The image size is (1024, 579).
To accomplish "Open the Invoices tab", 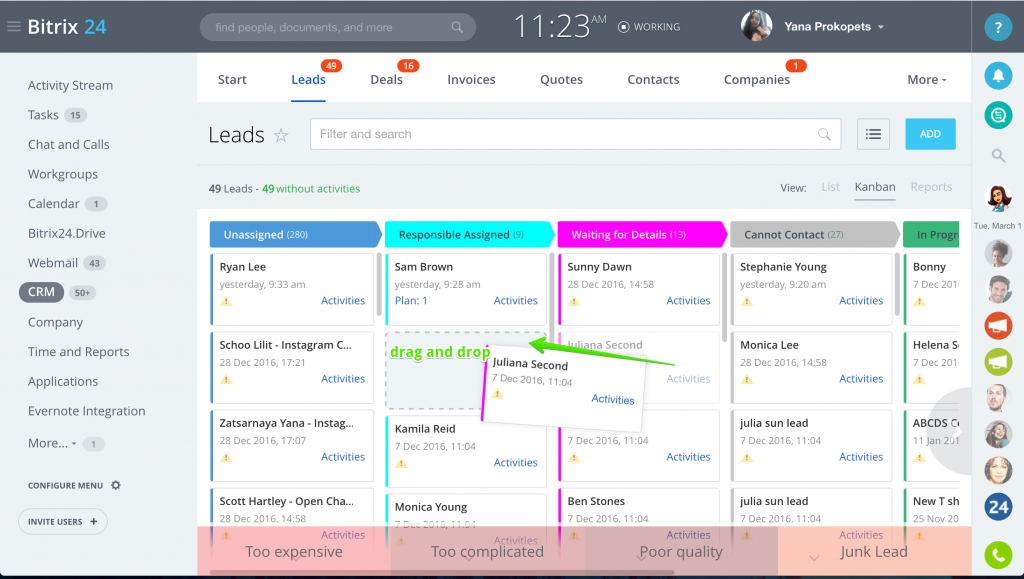I will pos(471,80).
